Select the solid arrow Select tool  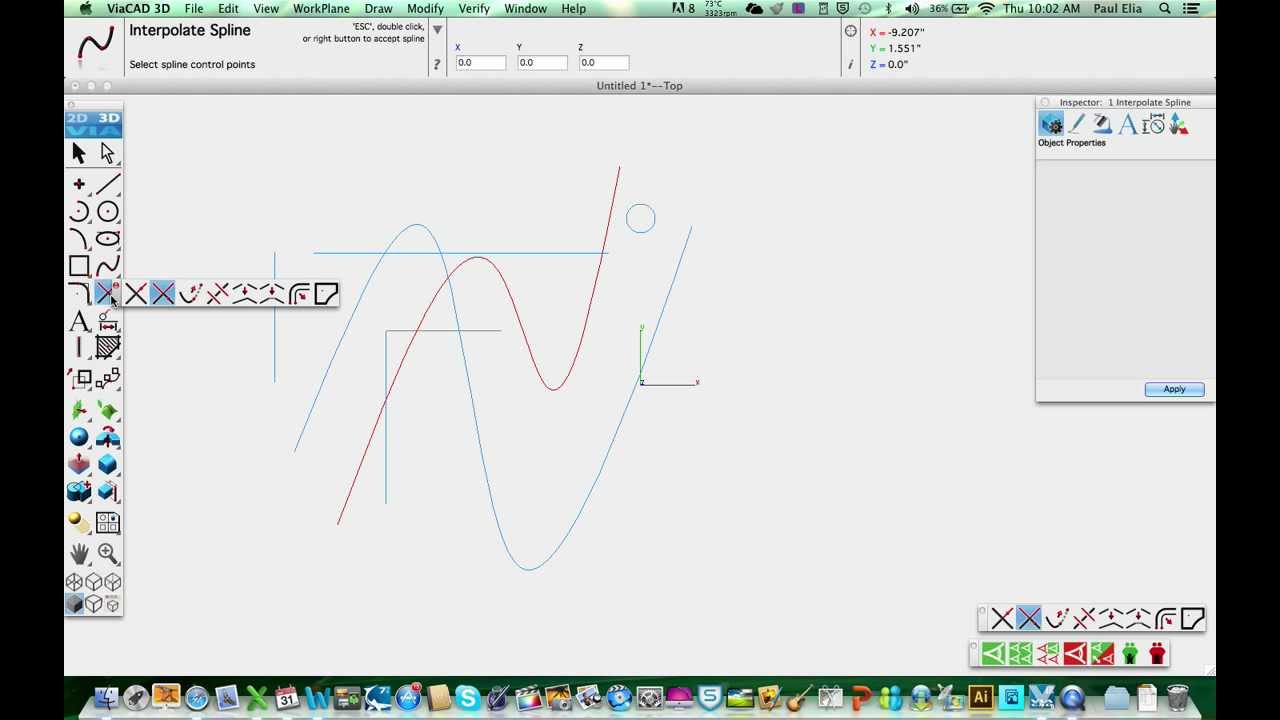click(x=79, y=153)
